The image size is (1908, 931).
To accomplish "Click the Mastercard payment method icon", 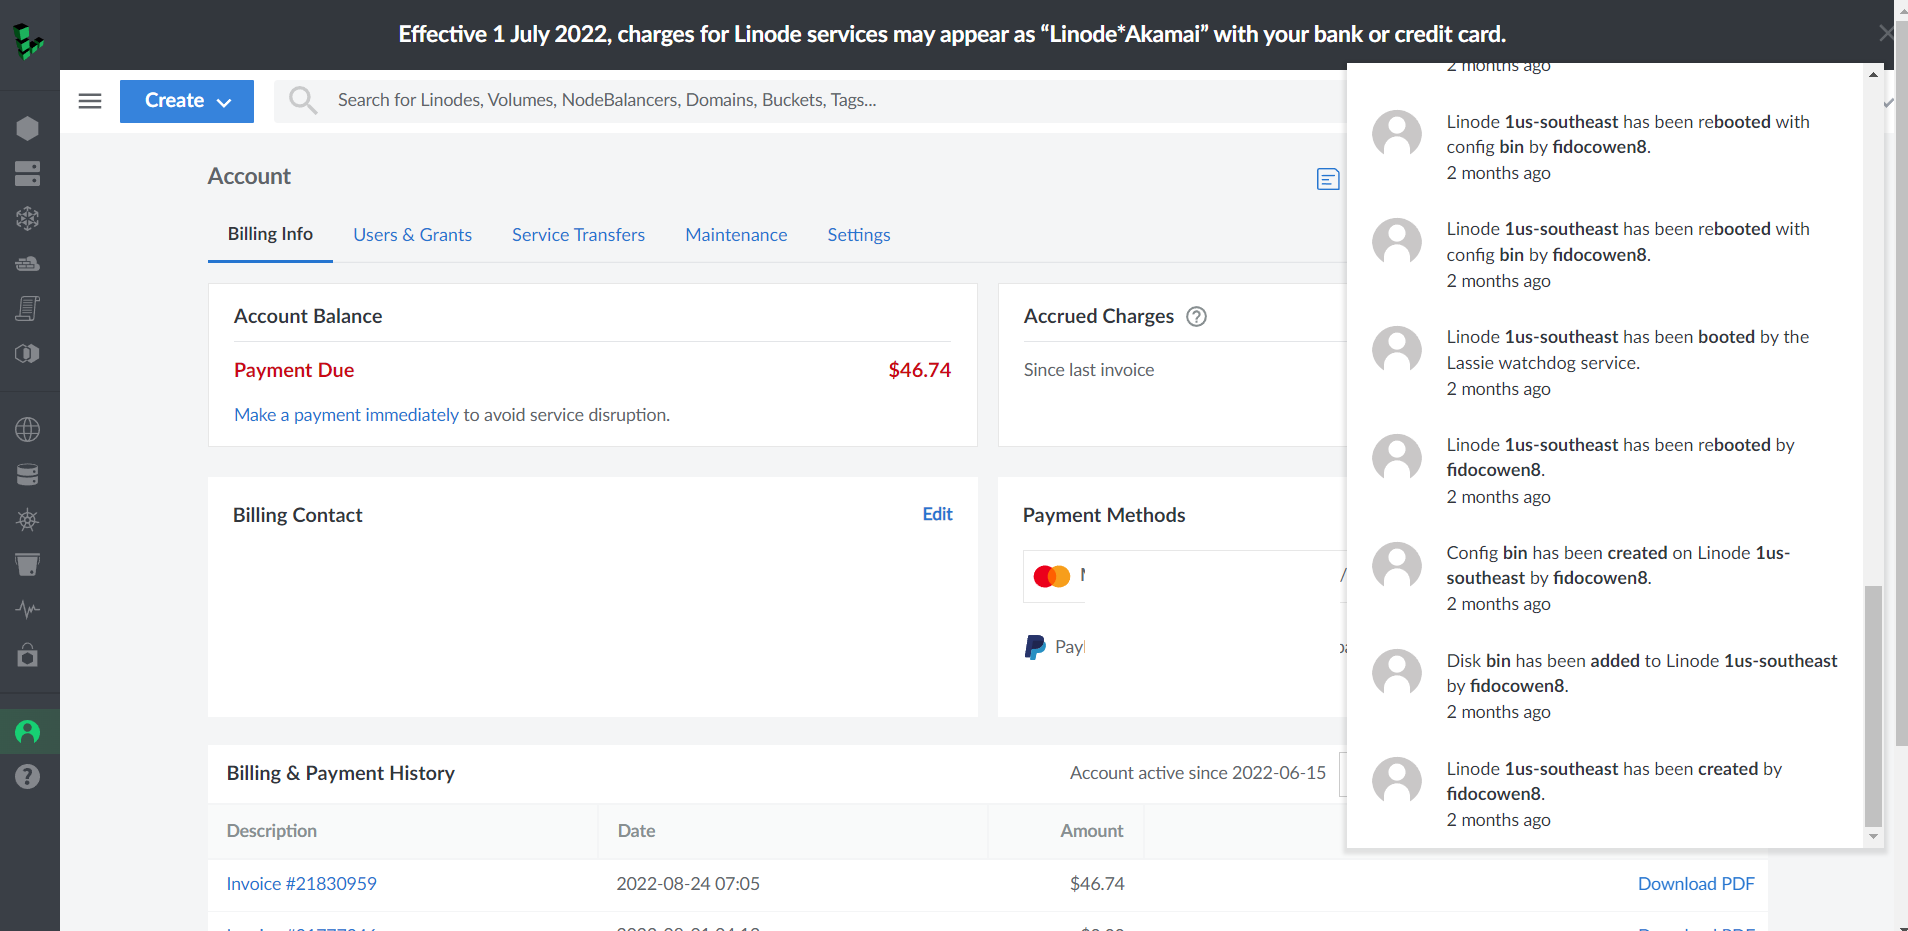I will click(x=1052, y=576).
